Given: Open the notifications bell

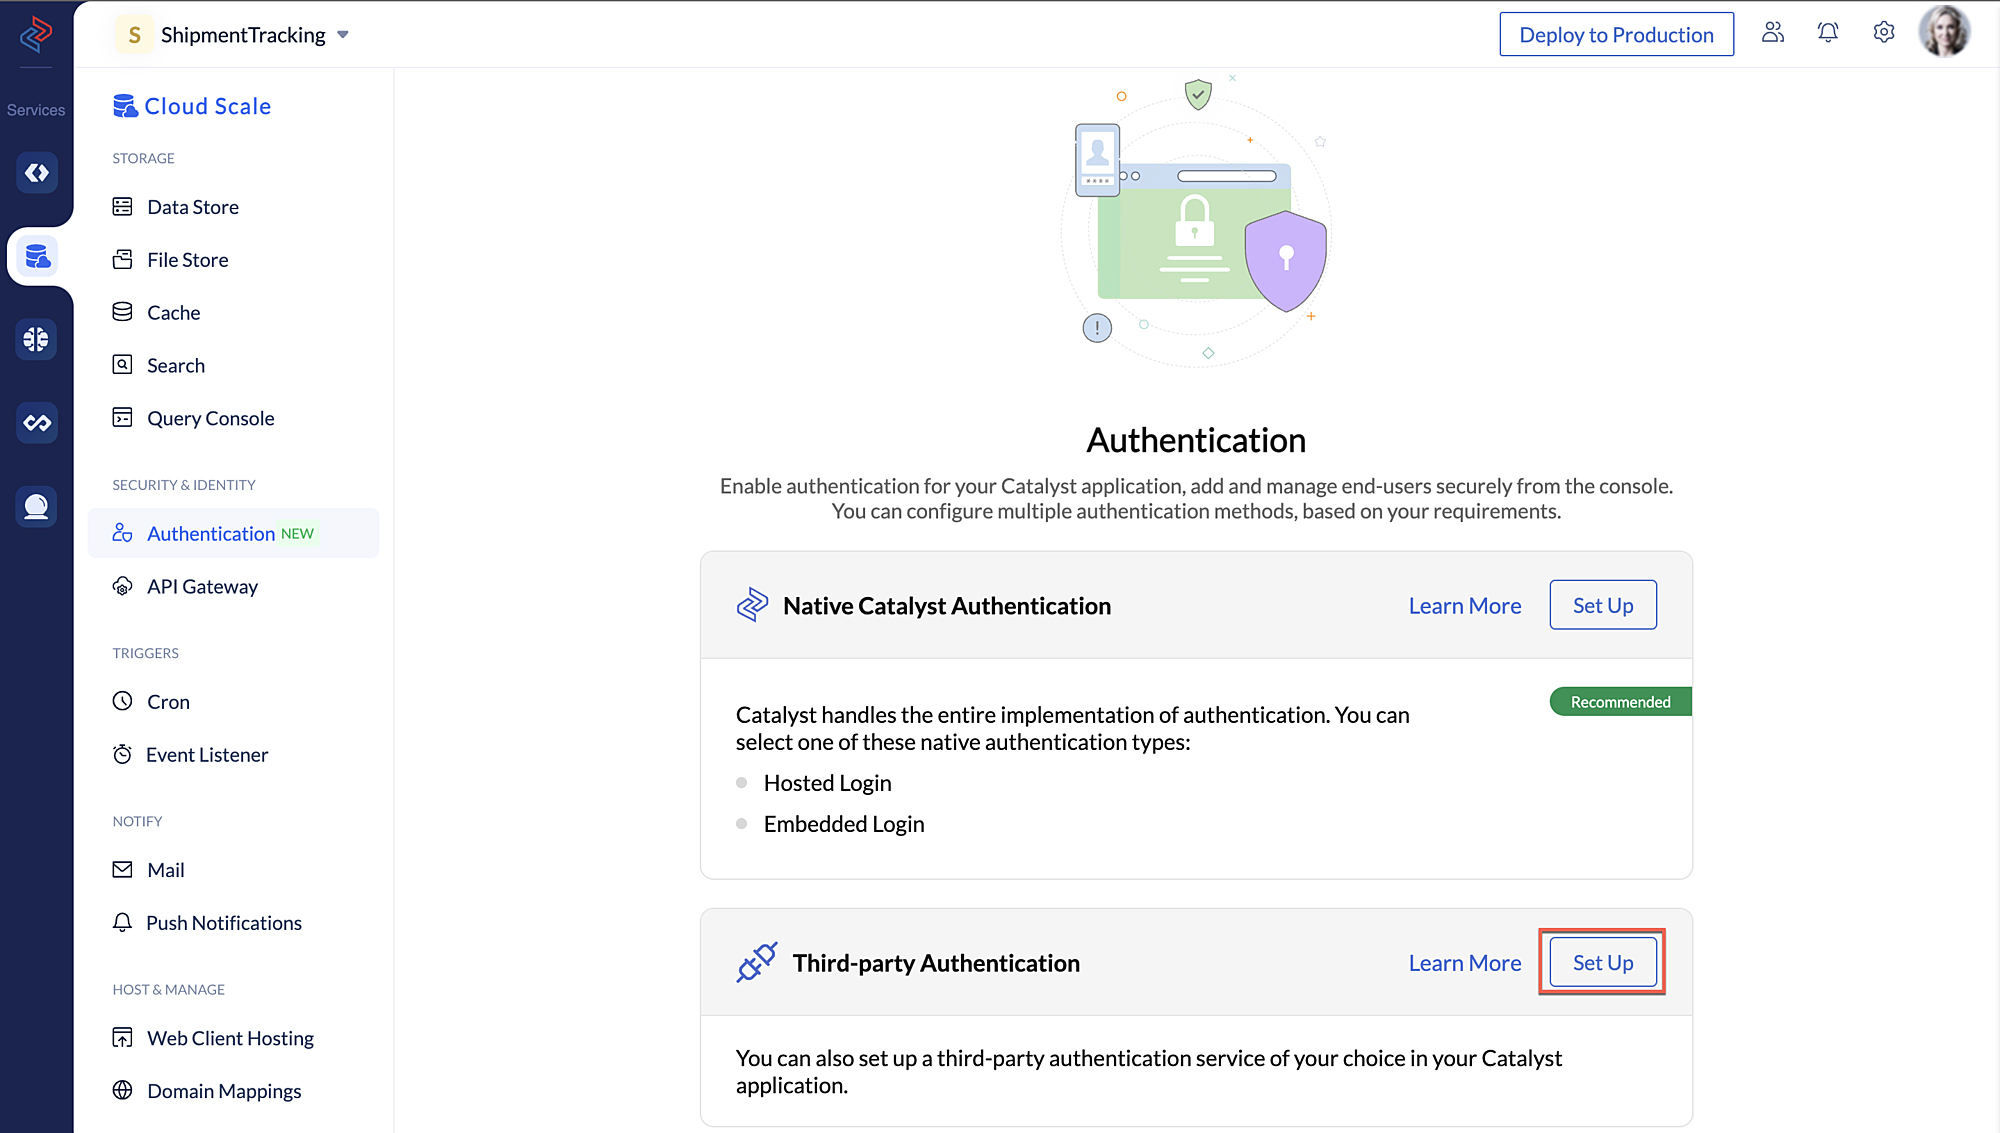Looking at the screenshot, I should (x=1828, y=32).
